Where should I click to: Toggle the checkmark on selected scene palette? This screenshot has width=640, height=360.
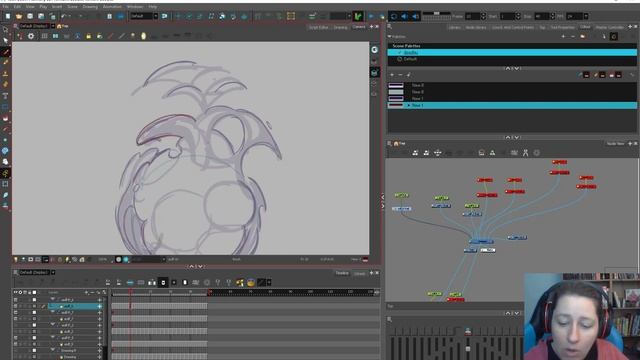[400, 53]
